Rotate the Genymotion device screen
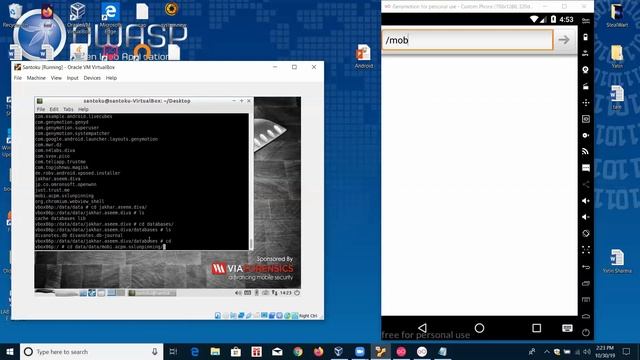 point(586,233)
